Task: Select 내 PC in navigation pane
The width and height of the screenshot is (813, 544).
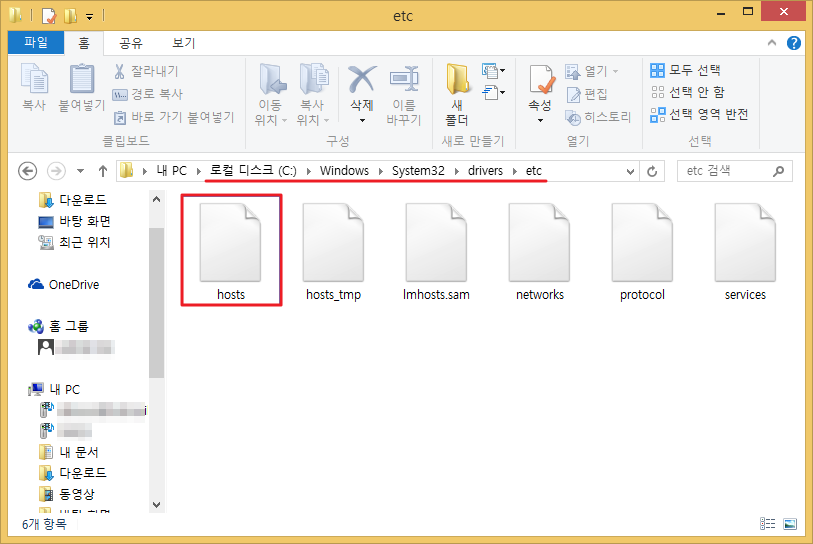Action: [x=55, y=389]
